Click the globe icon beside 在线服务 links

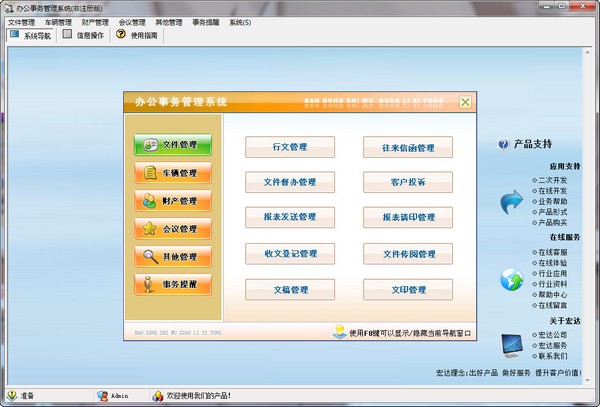pyautogui.click(x=512, y=279)
